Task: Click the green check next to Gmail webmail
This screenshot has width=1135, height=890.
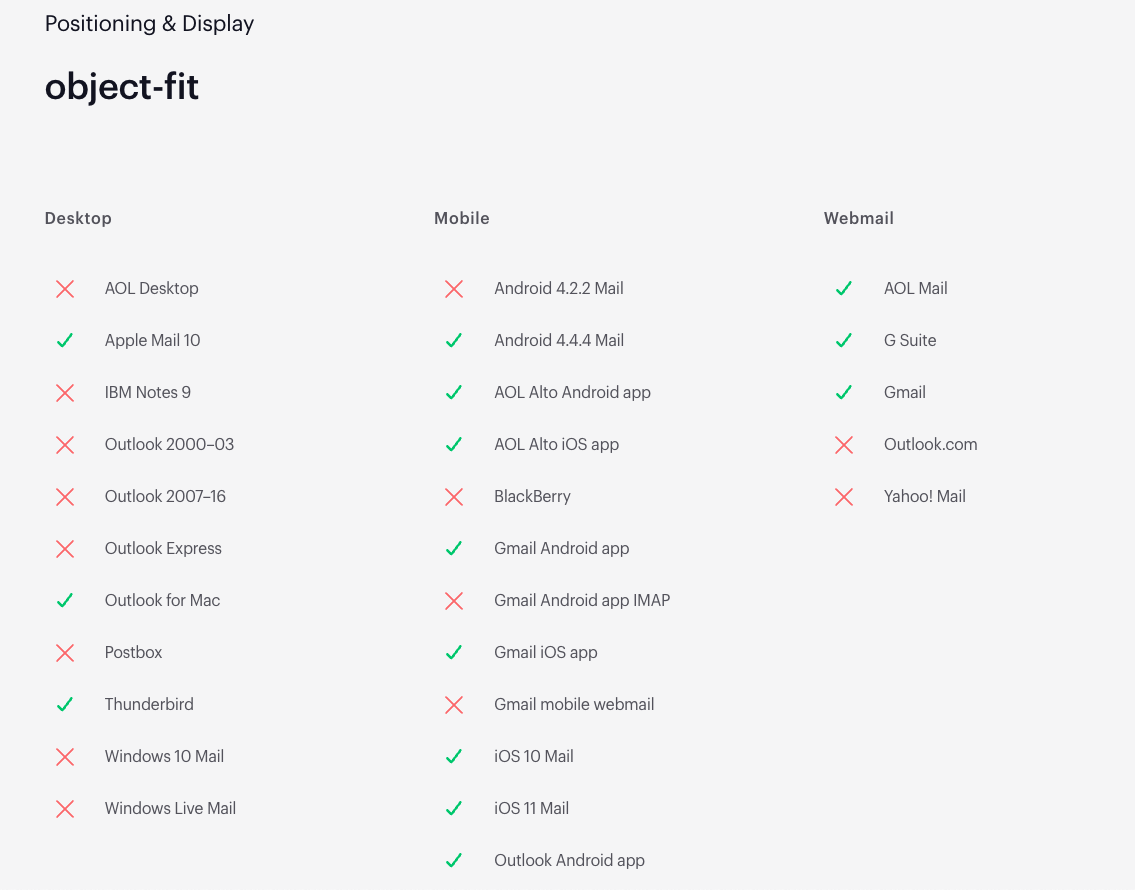Action: (x=844, y=393)
